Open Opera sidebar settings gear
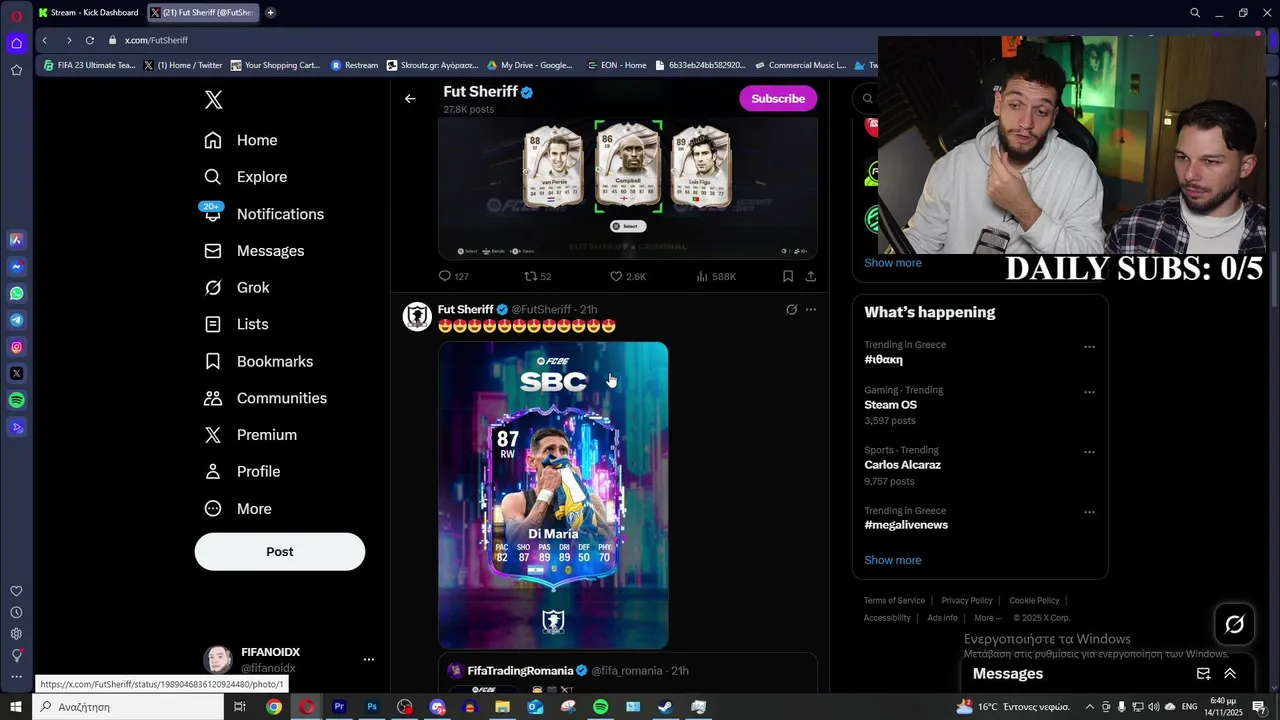Viewport: 1280px width, 720px height. coord(16,634)
